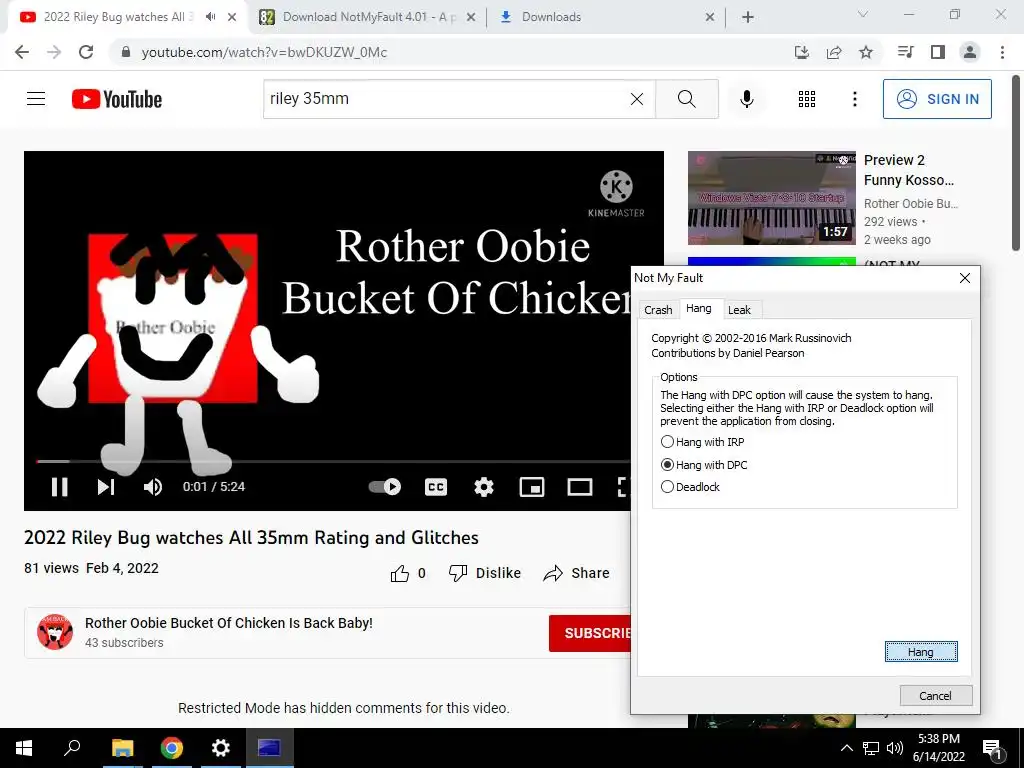This screenshot has width=1024, height=768.
Task: Toggle the autoplay switch
Action: click(x=385, y=487)
